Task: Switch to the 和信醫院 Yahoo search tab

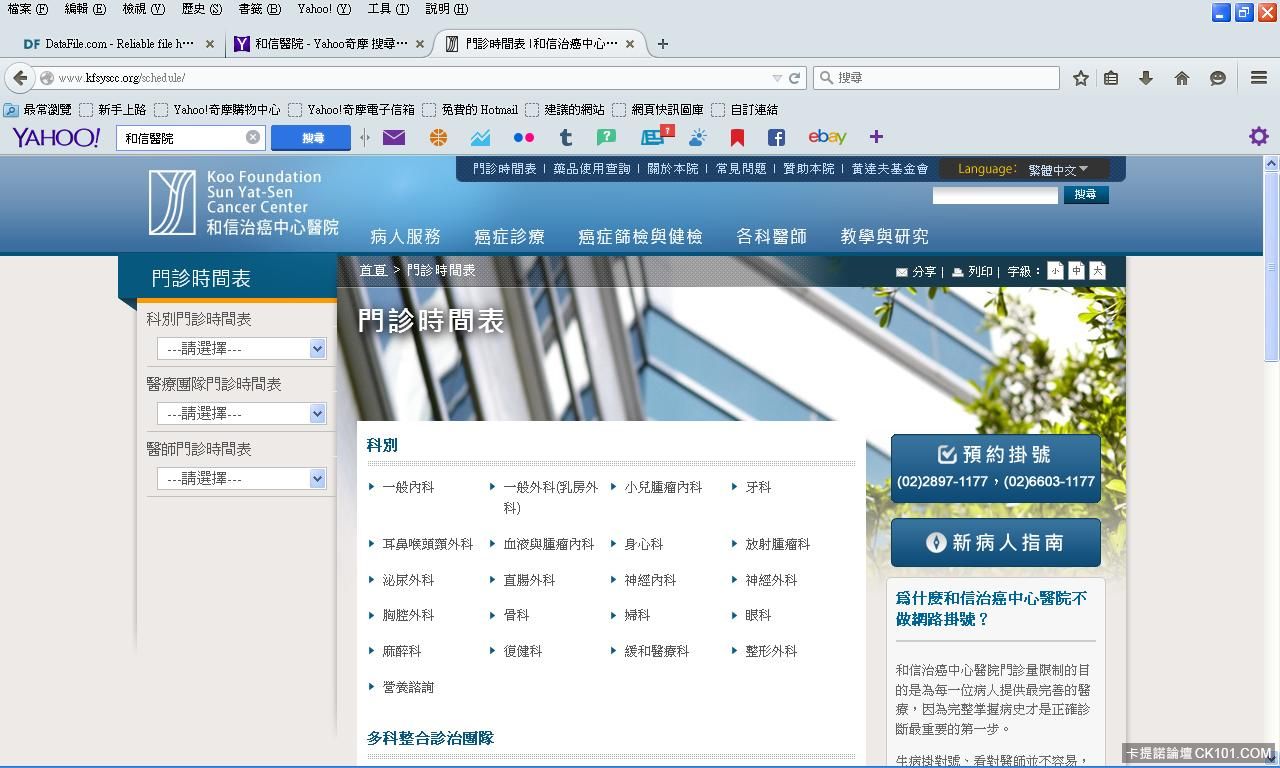Action: 328,44
